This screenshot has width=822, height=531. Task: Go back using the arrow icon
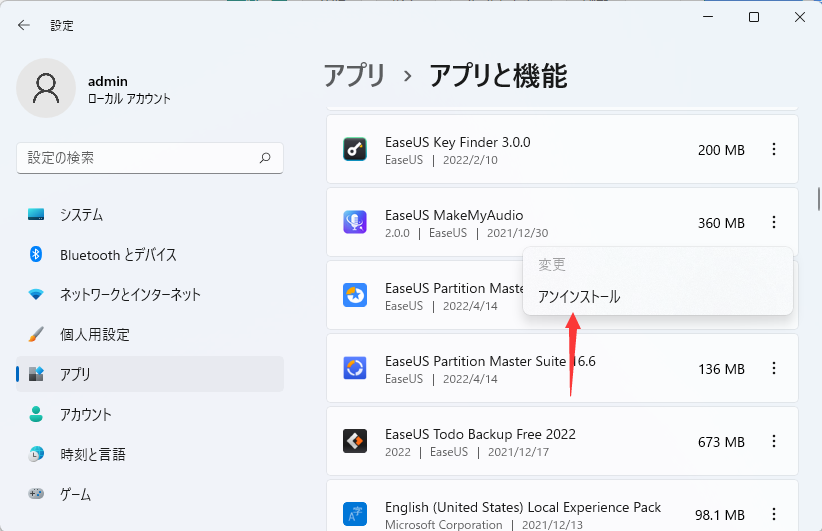click(24, 25)
